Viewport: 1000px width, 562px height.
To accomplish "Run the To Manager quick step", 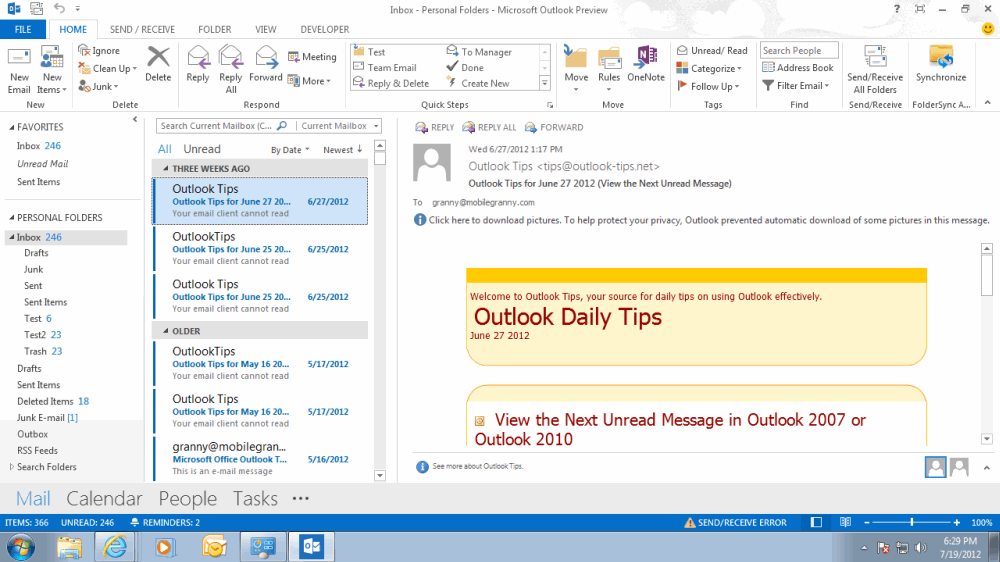I will (x=479, y=52).
